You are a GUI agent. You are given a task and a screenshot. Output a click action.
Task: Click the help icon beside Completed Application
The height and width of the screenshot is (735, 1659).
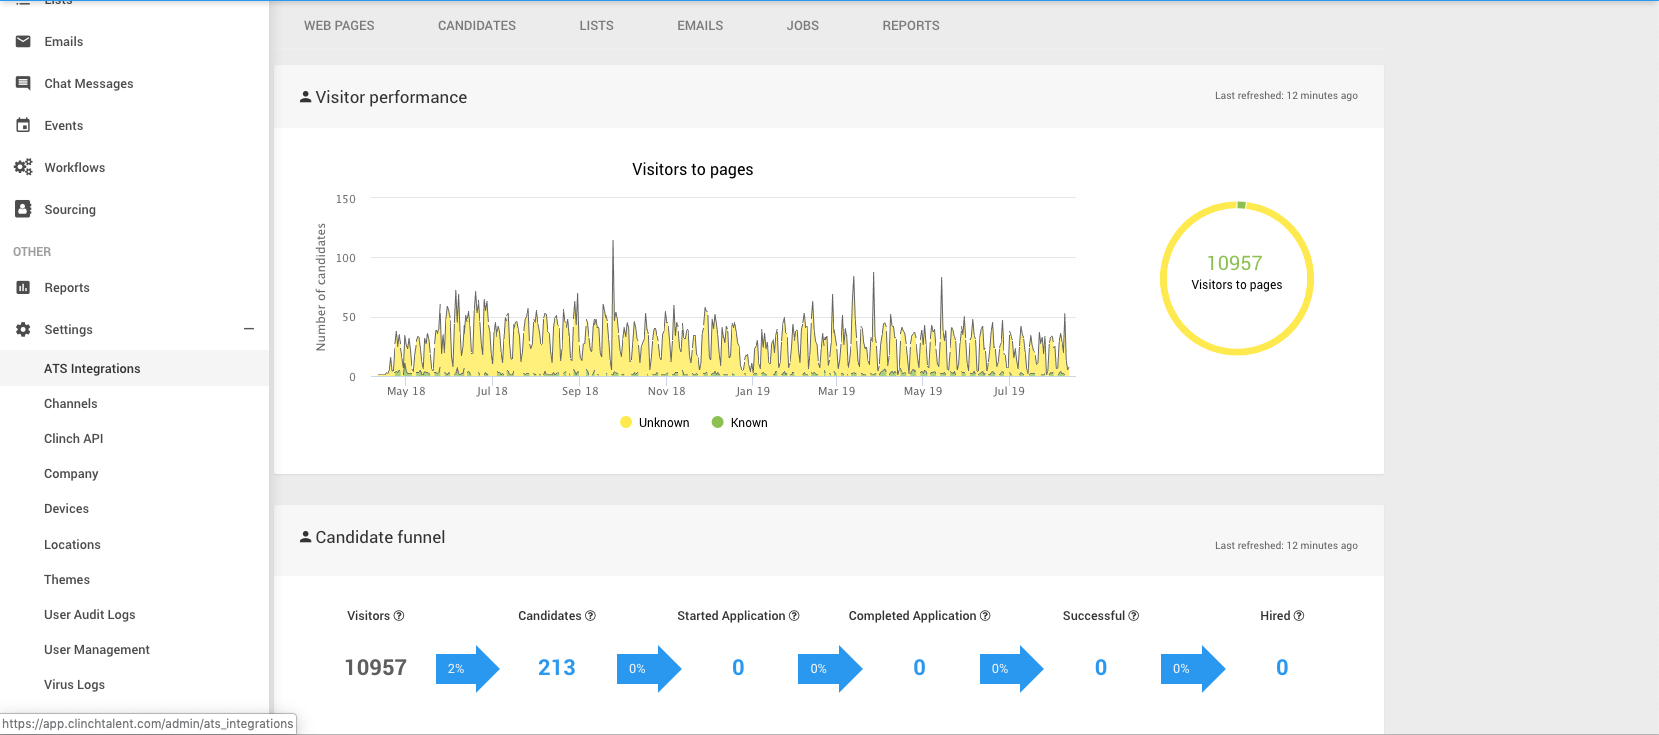(985, 616)
